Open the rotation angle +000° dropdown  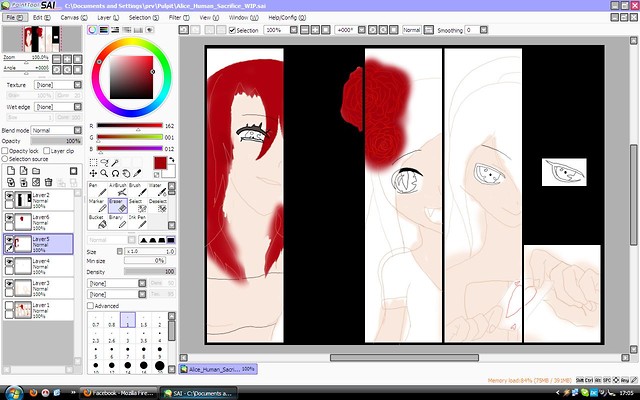362,30
